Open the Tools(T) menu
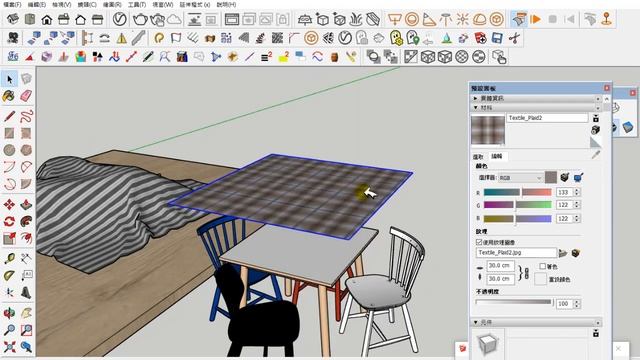640x360 pixels. 137,4
